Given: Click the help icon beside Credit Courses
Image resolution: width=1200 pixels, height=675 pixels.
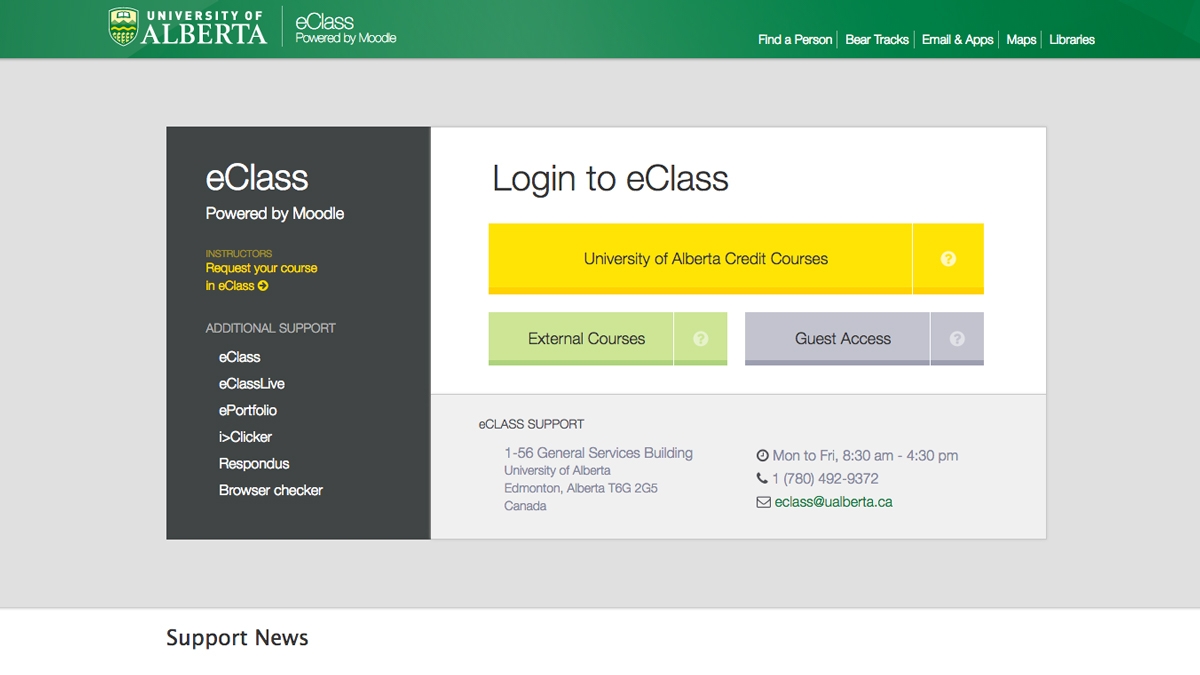Looking at the screenshot, I should (948, 258).
